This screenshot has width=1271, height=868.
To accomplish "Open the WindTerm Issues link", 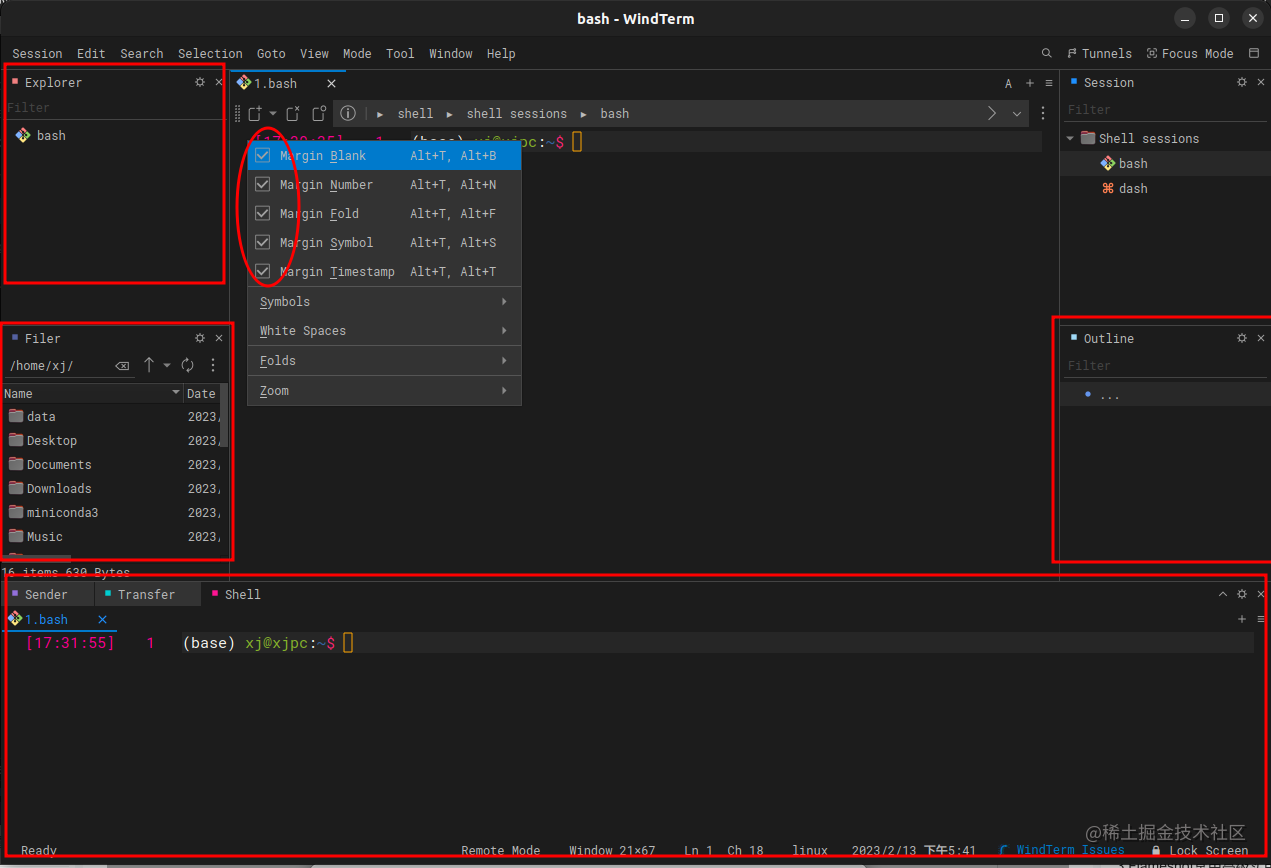I will [x=1070, y=850].
